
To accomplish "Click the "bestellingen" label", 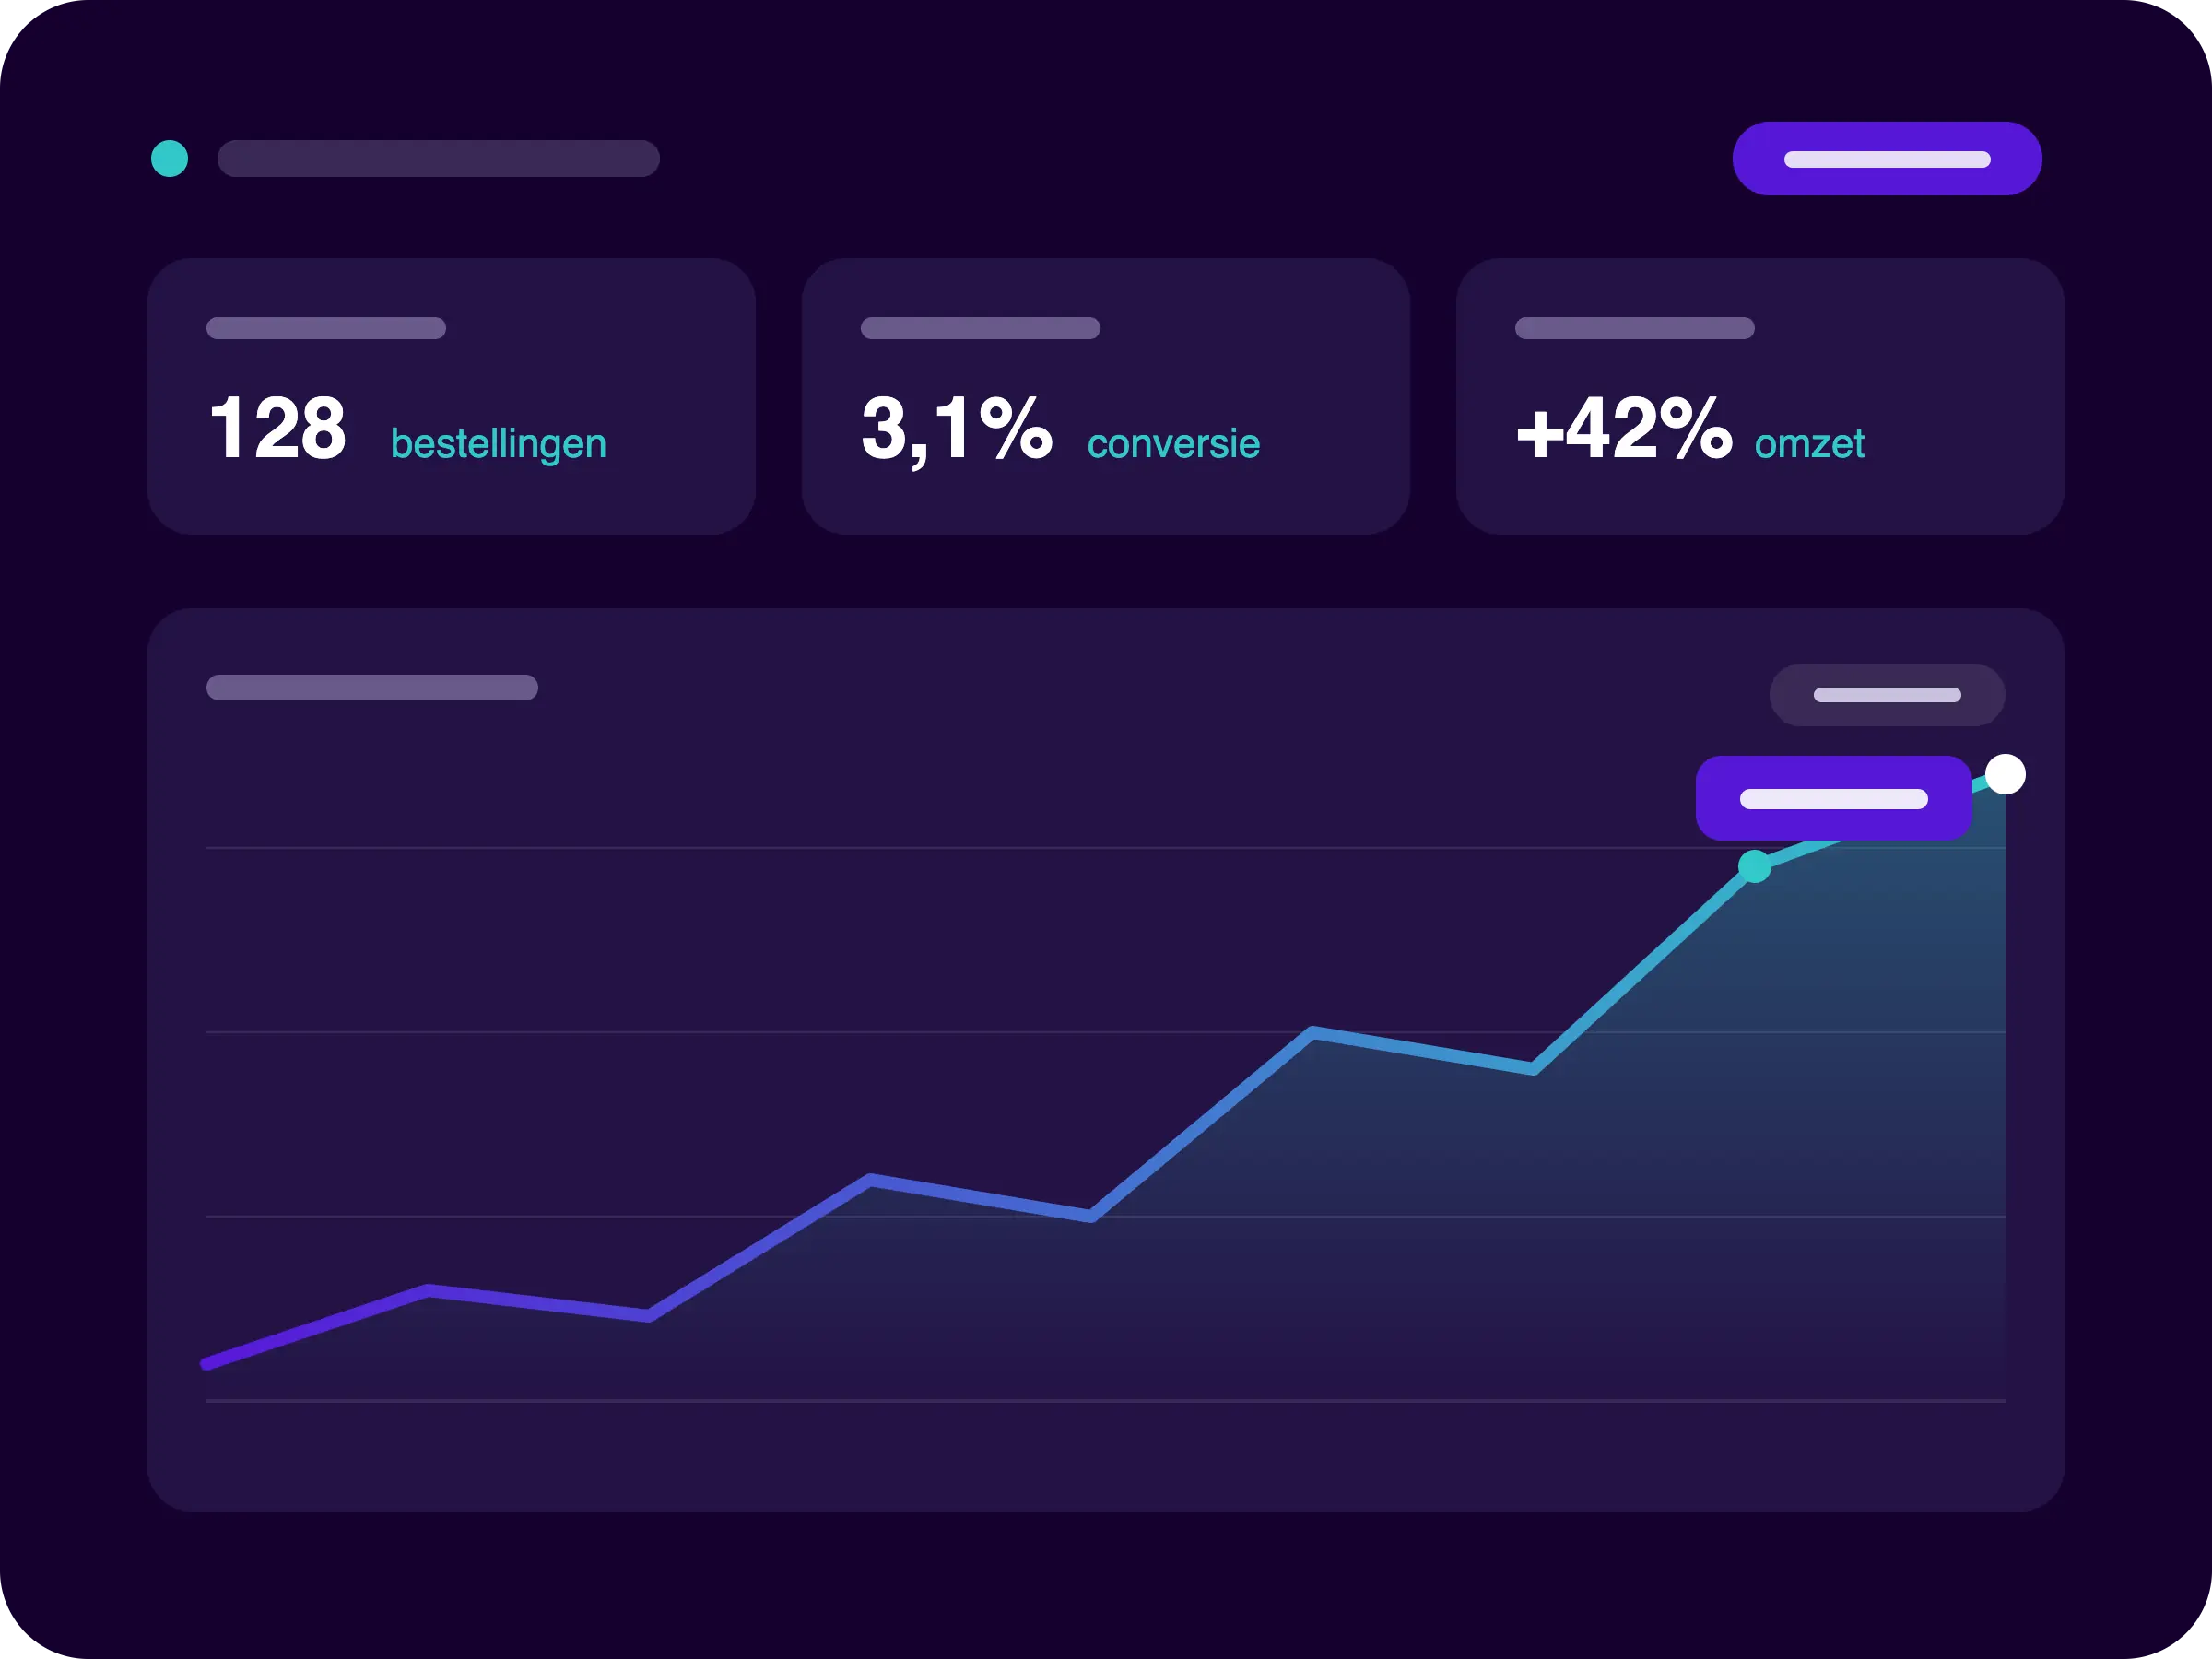I will click(x=498, y=445).
